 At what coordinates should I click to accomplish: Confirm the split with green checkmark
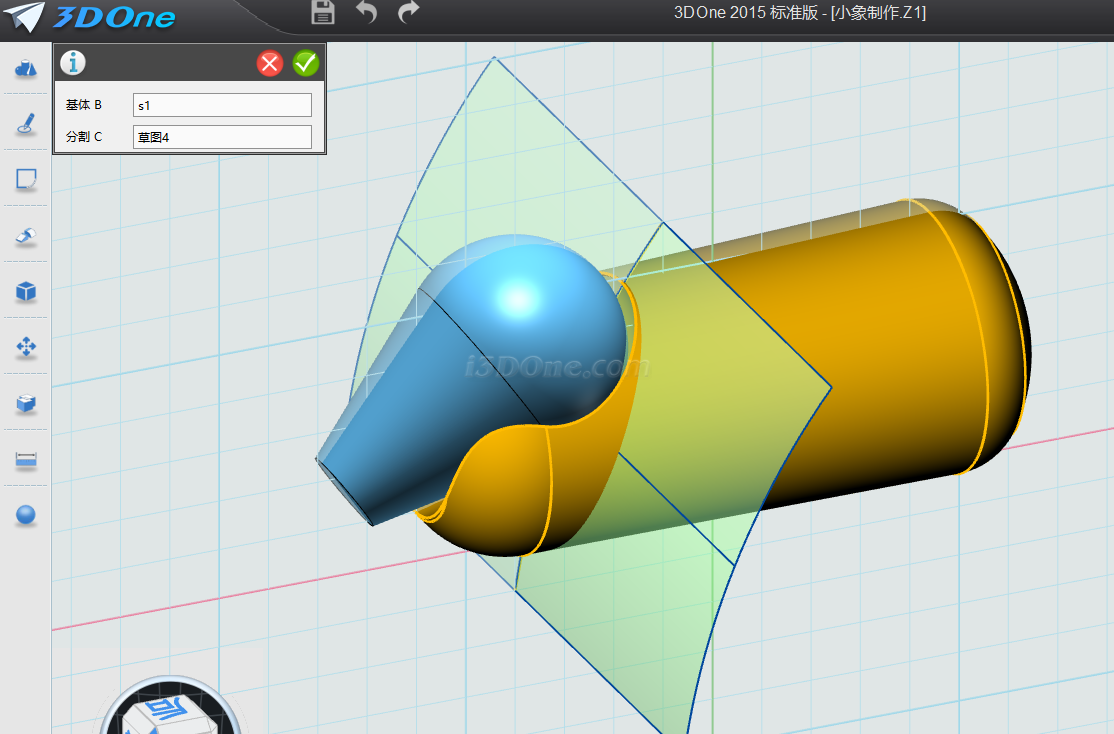pyautogui.click(x=306, y=64)
